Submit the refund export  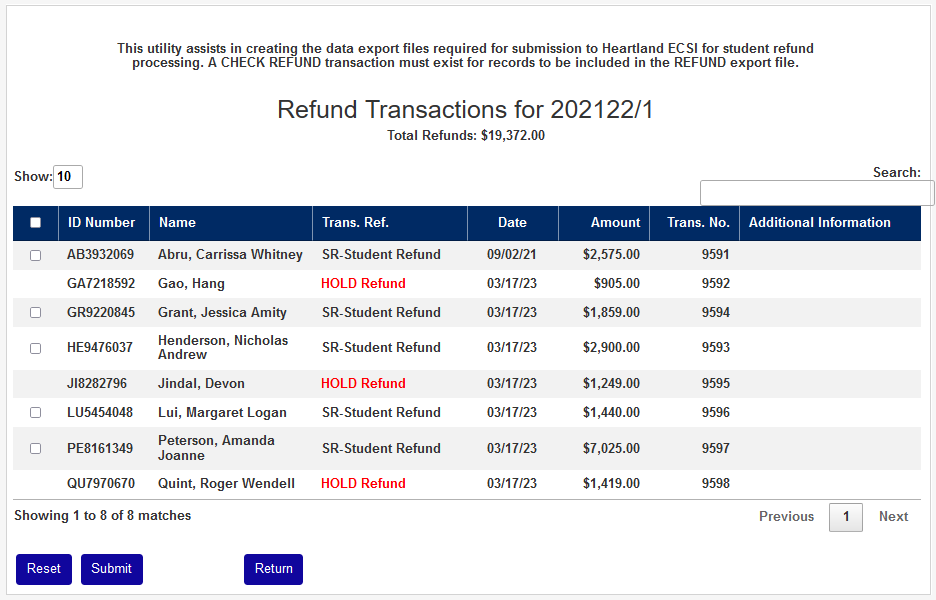click(x=111, y=569)
